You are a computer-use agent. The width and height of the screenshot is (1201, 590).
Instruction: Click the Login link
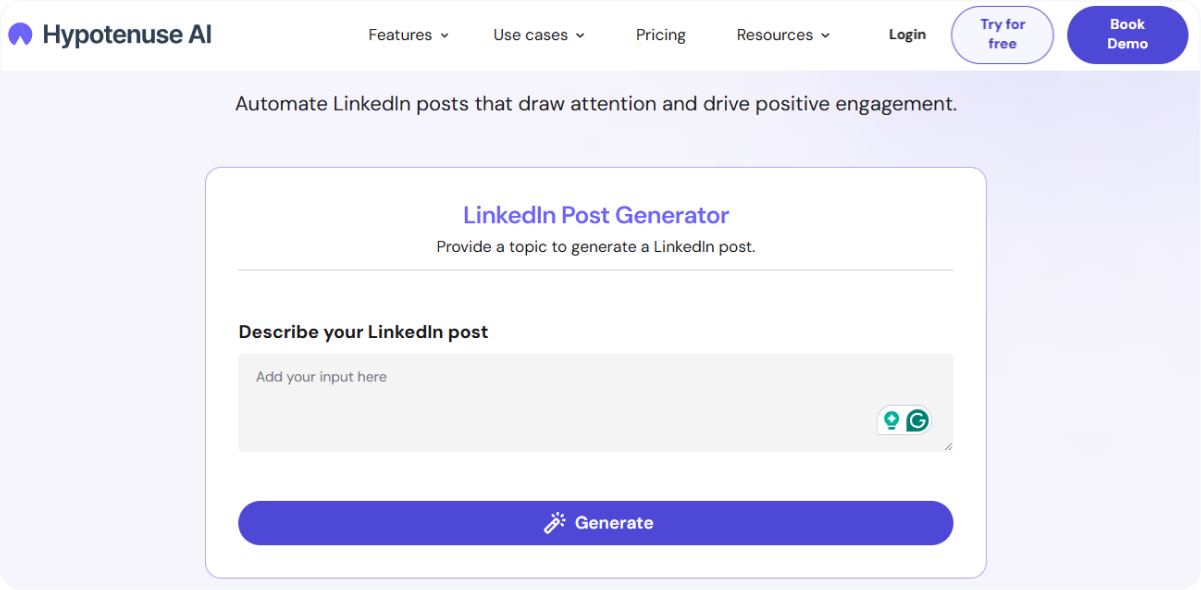pos(907,35)
